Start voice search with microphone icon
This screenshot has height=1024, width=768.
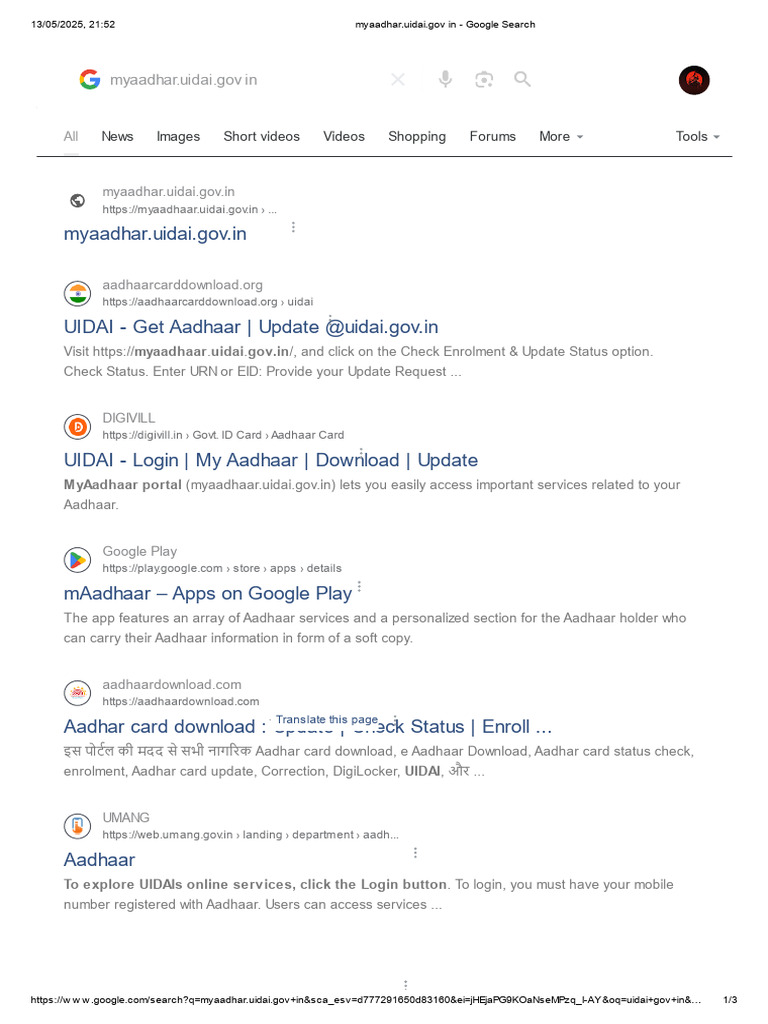[445, 80]
